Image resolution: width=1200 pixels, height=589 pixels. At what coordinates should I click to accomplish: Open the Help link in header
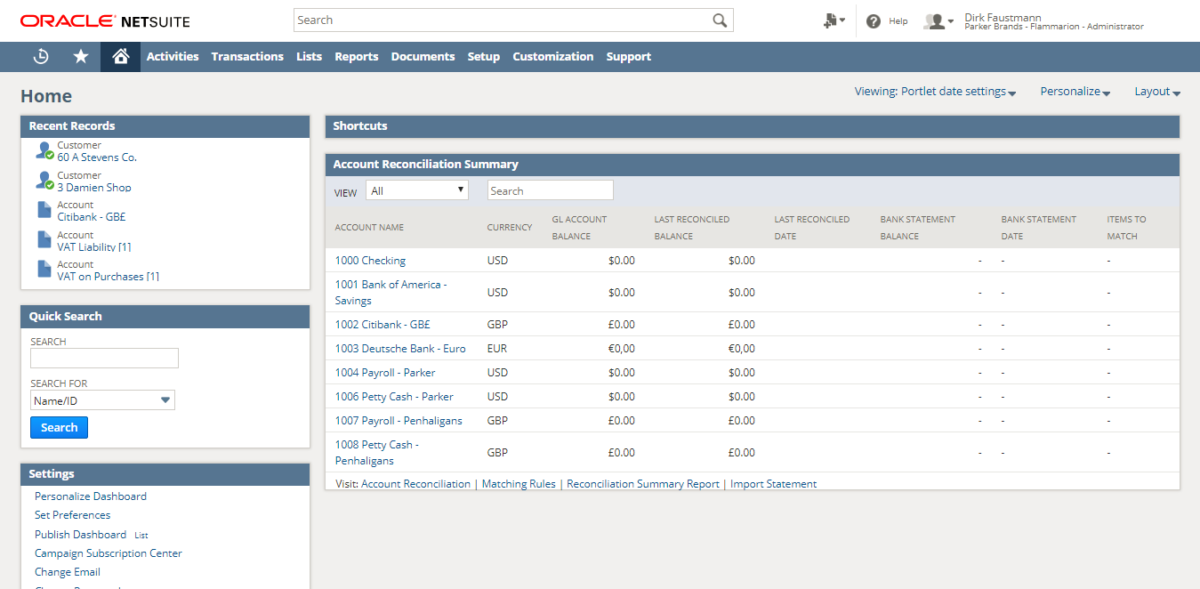(898, 21)
